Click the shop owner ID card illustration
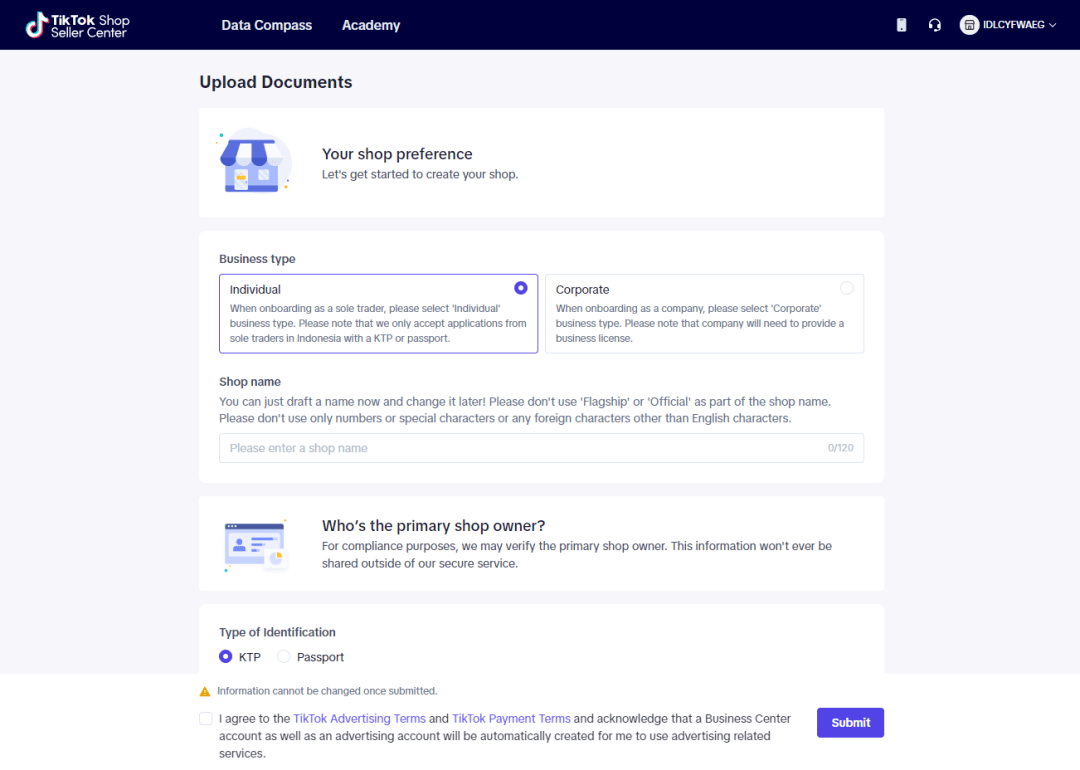The image size is (1080, 770). coord(255,545)
